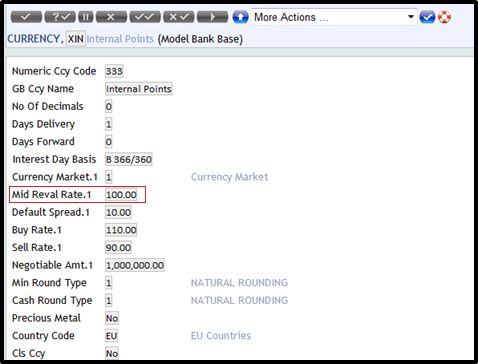This screenshot has height=364, width=478.
Task: Click the Precious Metal field No
Action: click(x=112, y=318)
